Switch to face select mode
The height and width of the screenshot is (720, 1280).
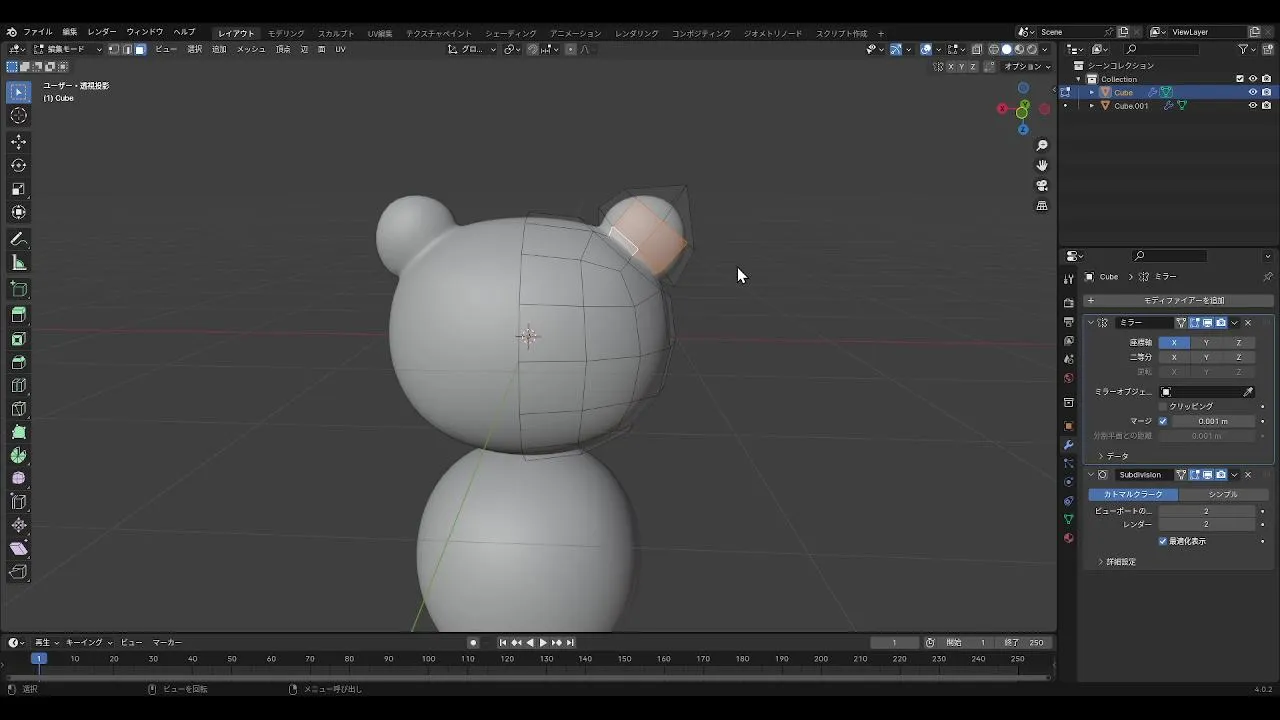pos(140,49)
